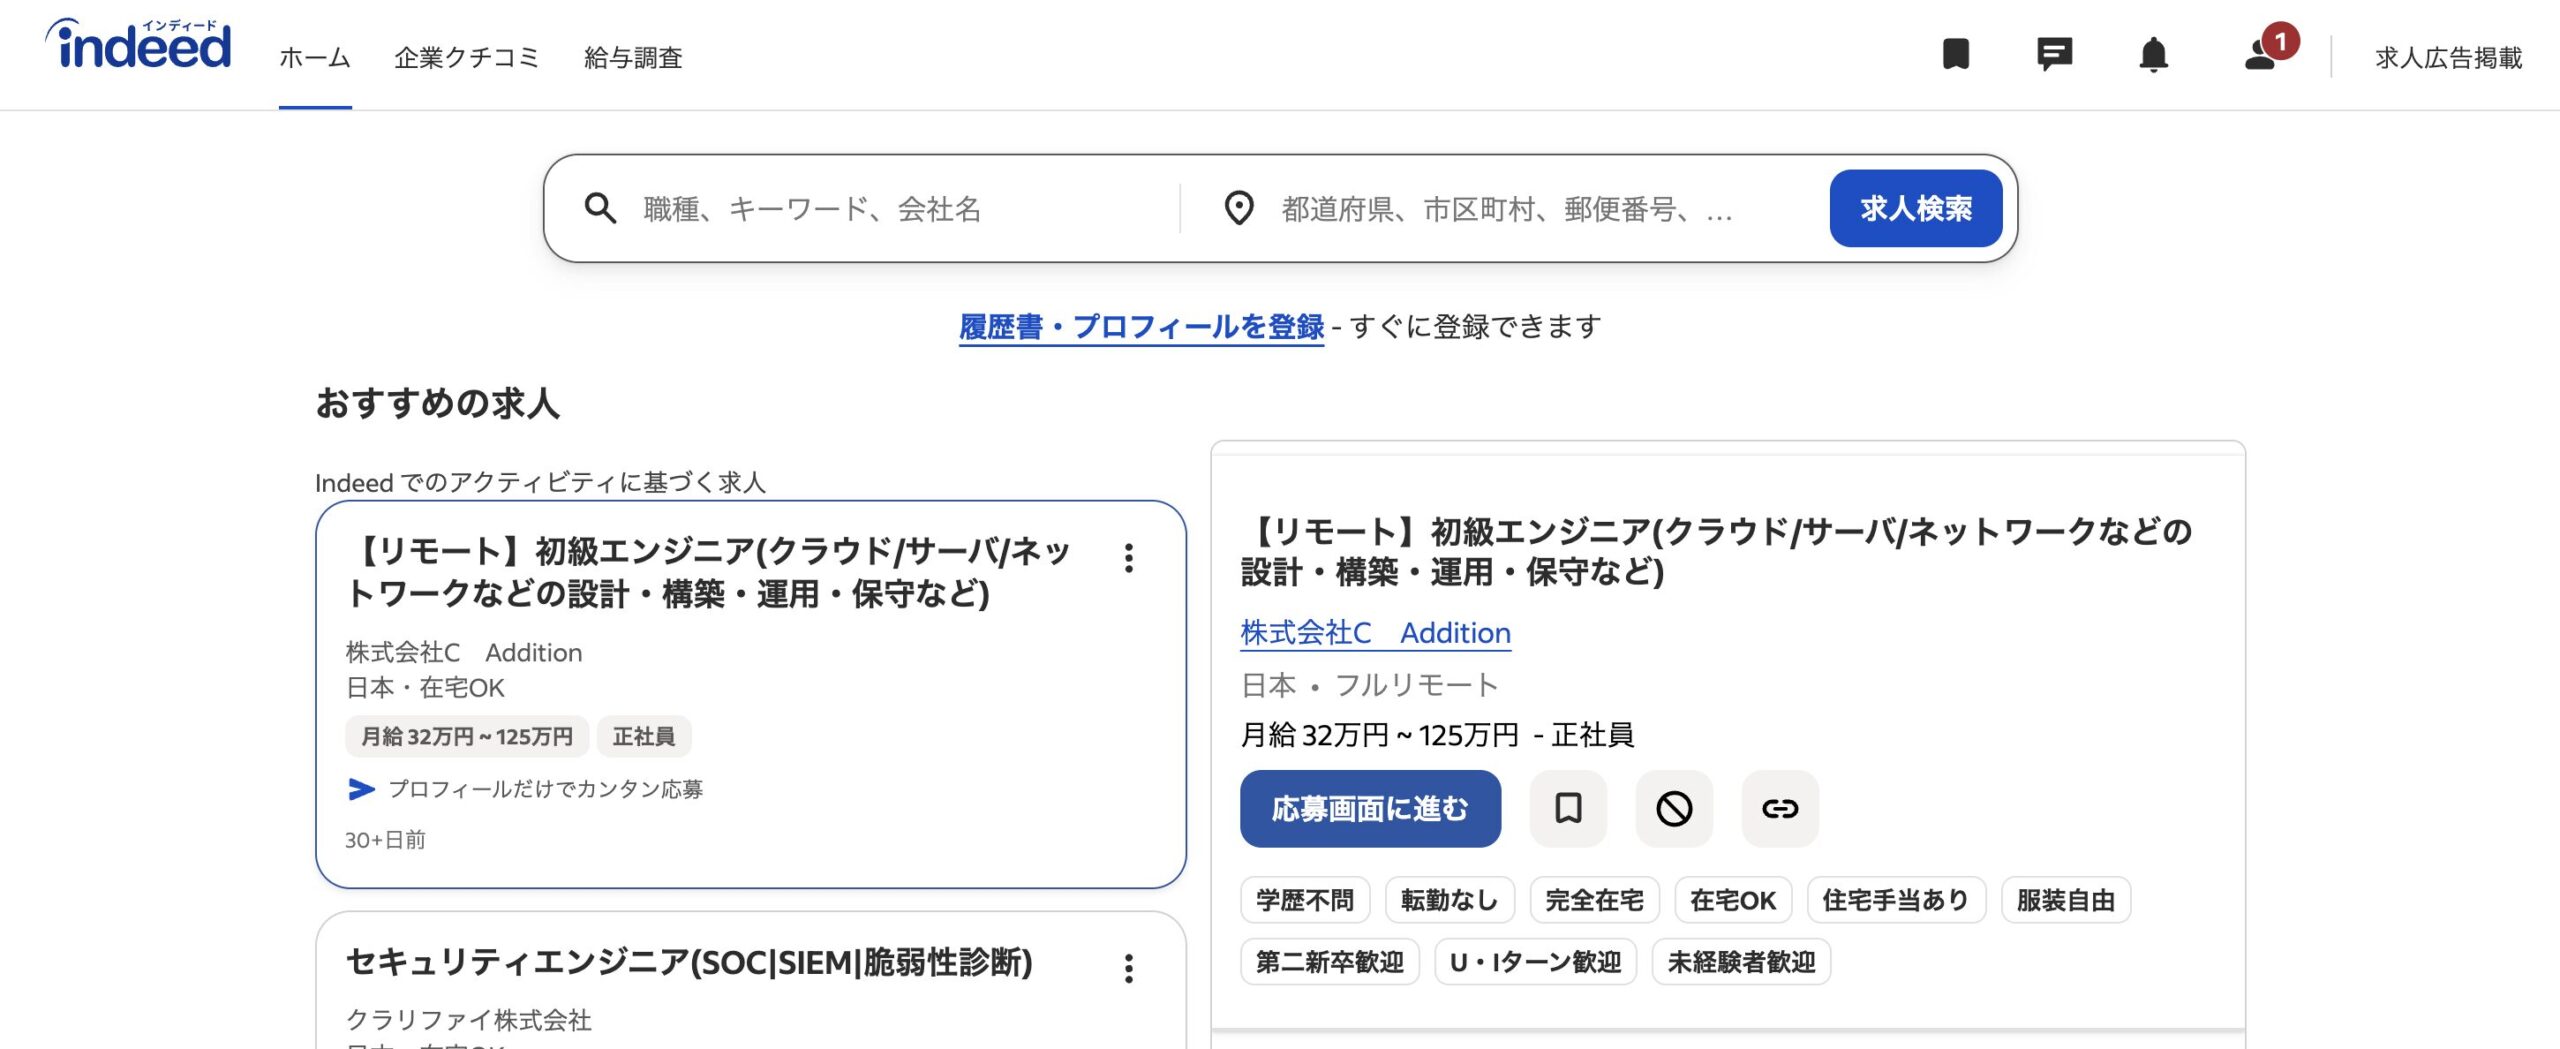Bookmark the リモート初級エンジニア job posting
This screenshot has height=1049, width=2560.
pos(1568,810)
